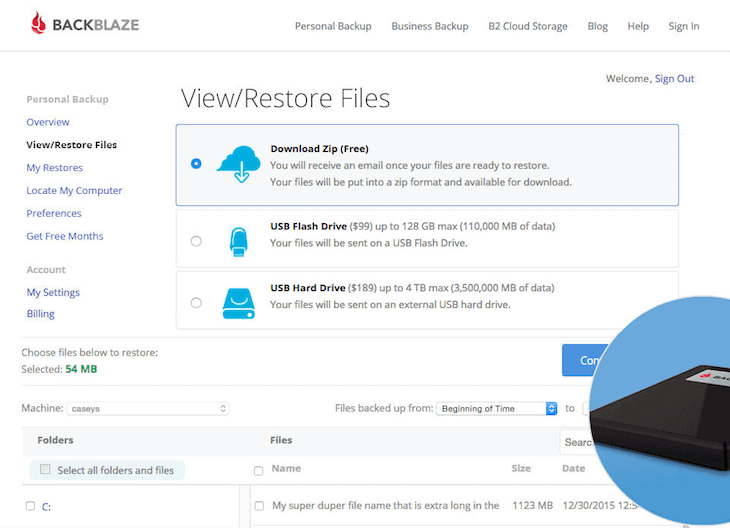
Task: Click the USB hard drive icon
Action: click(238, 304)
